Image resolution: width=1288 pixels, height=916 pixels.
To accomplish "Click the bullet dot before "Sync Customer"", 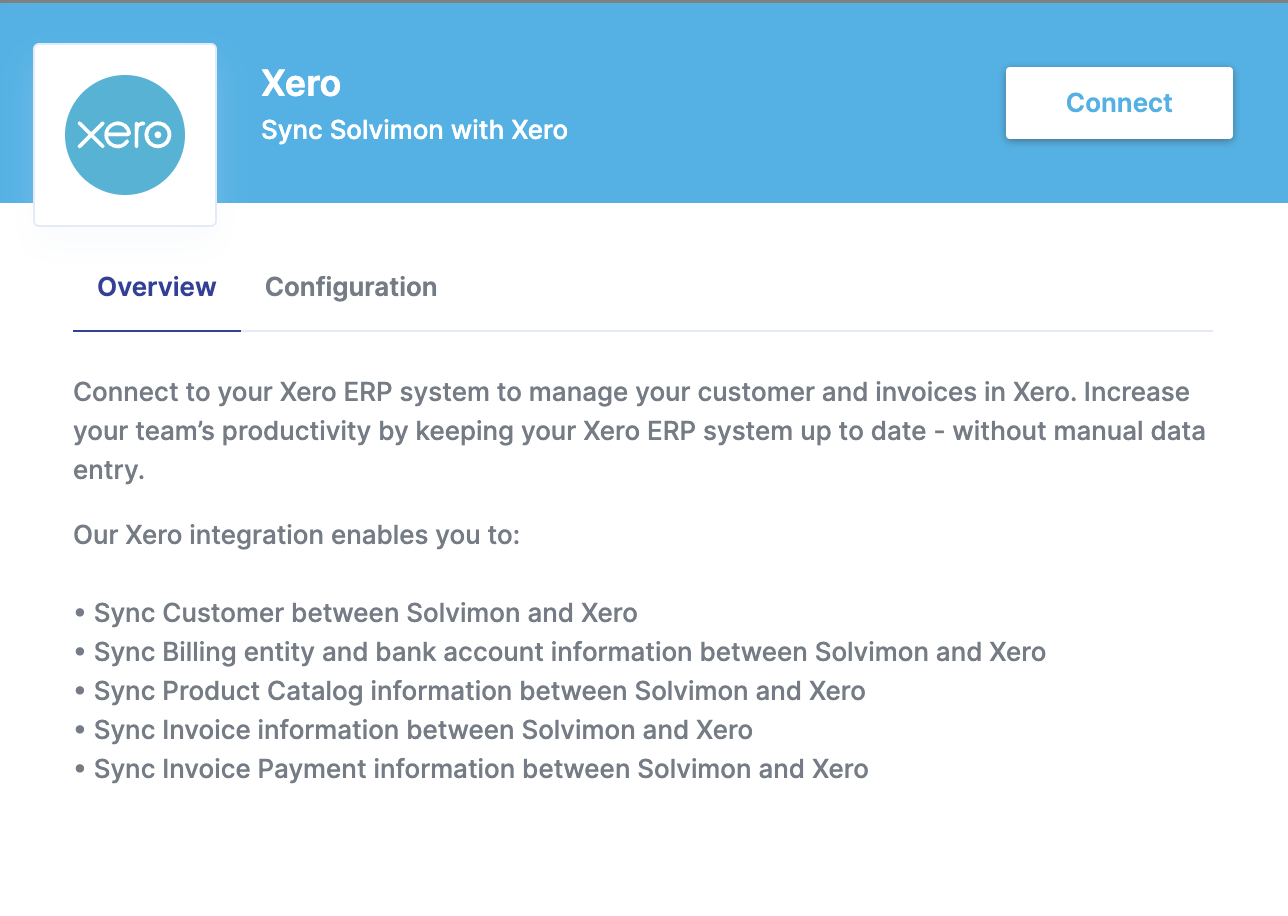I will [x=79, y=614].
